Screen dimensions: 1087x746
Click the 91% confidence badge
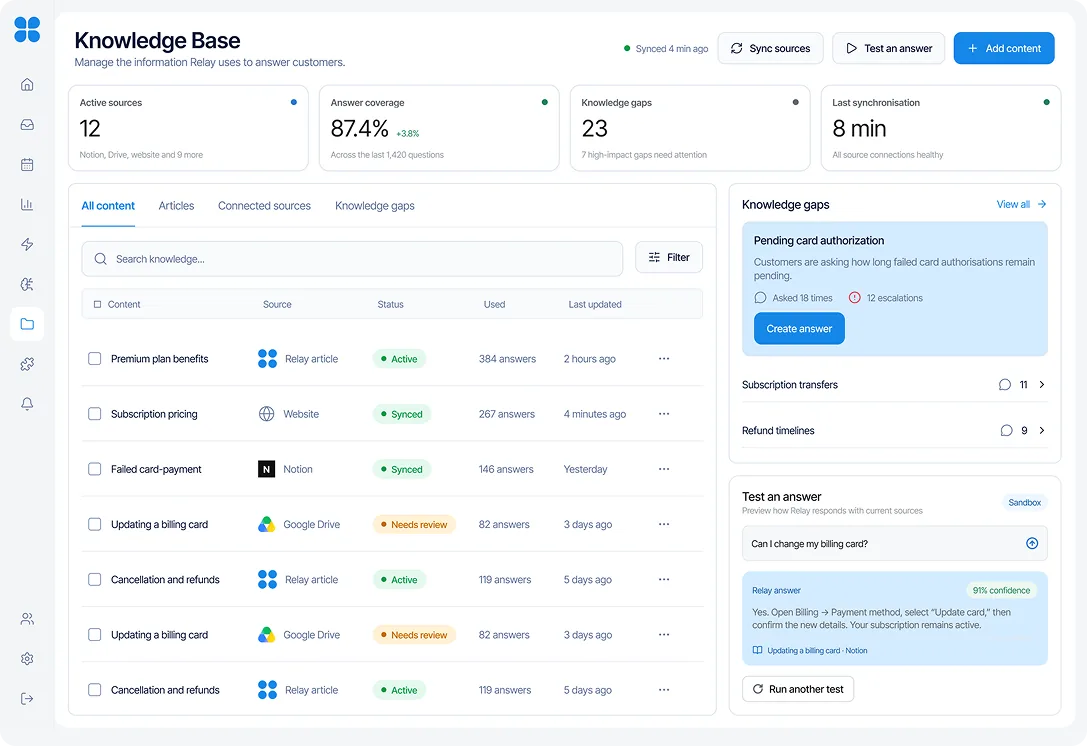pos(1001,591)
